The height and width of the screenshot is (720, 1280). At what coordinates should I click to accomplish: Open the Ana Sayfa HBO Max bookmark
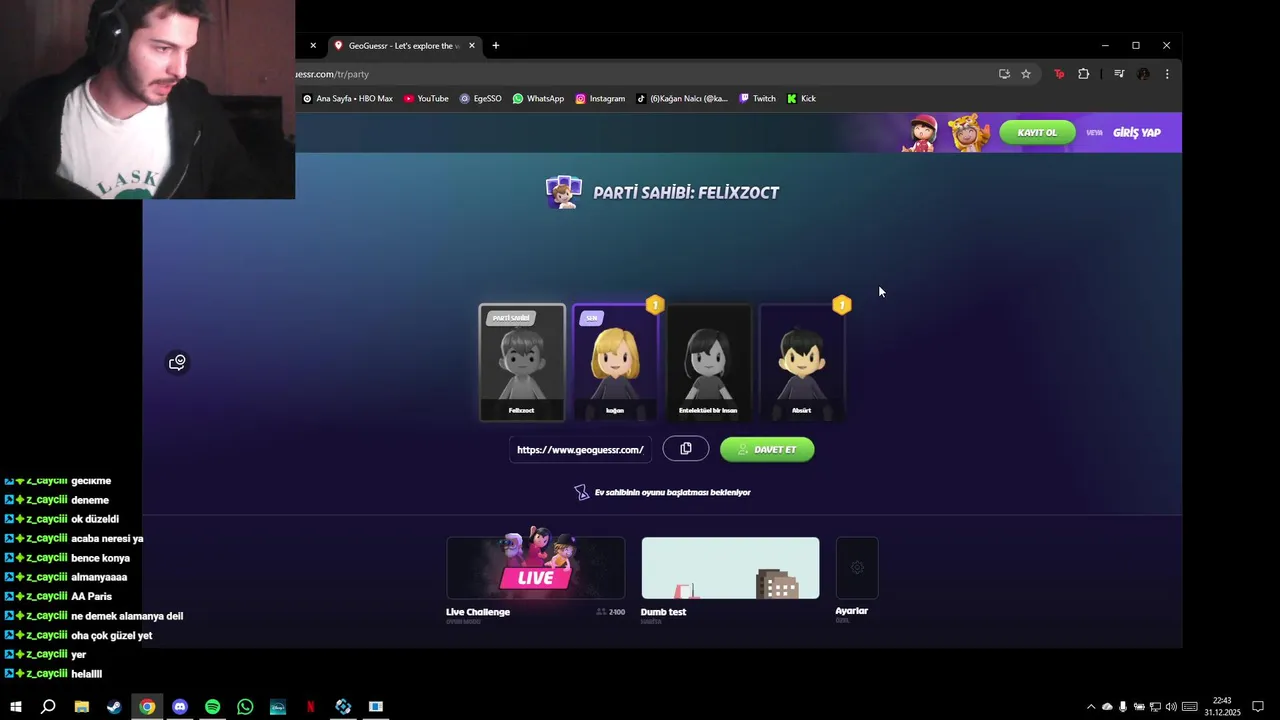pos(347,99)
